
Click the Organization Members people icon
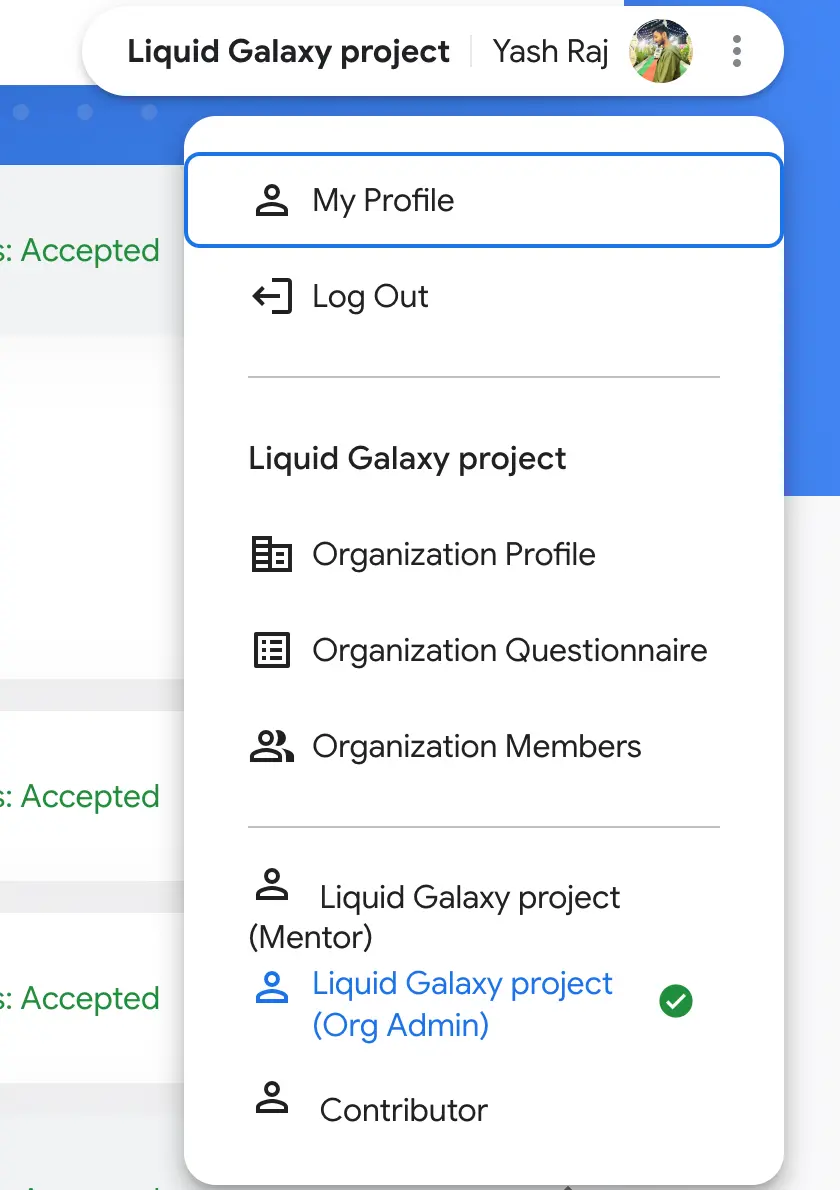(272, 746)
